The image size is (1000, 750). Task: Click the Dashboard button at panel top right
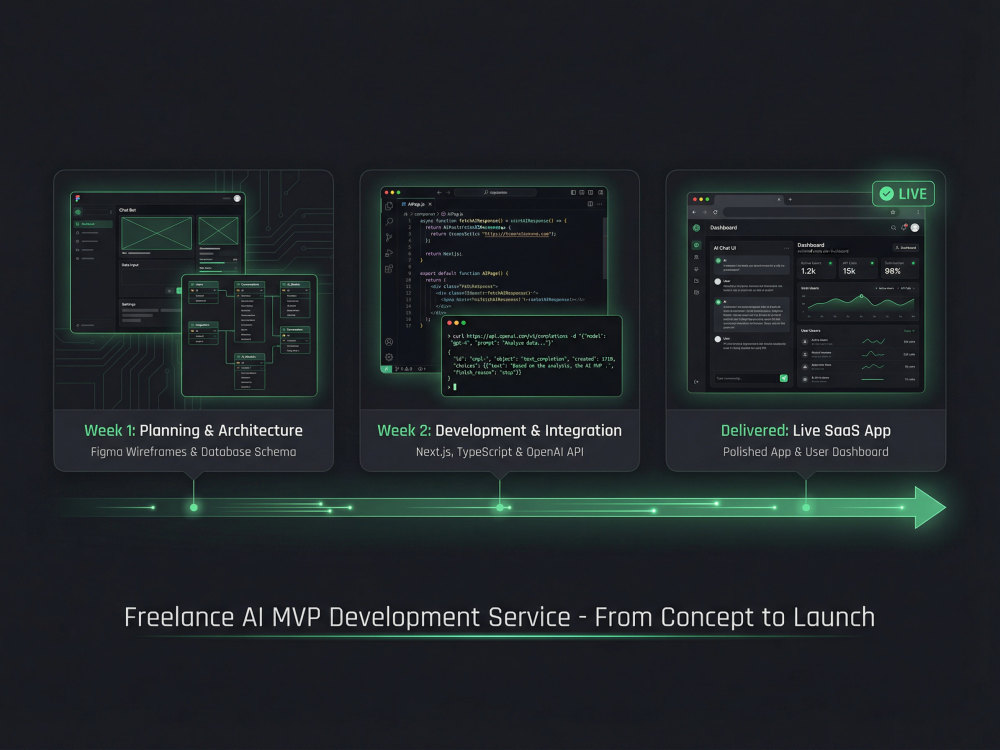pos(906,248)
